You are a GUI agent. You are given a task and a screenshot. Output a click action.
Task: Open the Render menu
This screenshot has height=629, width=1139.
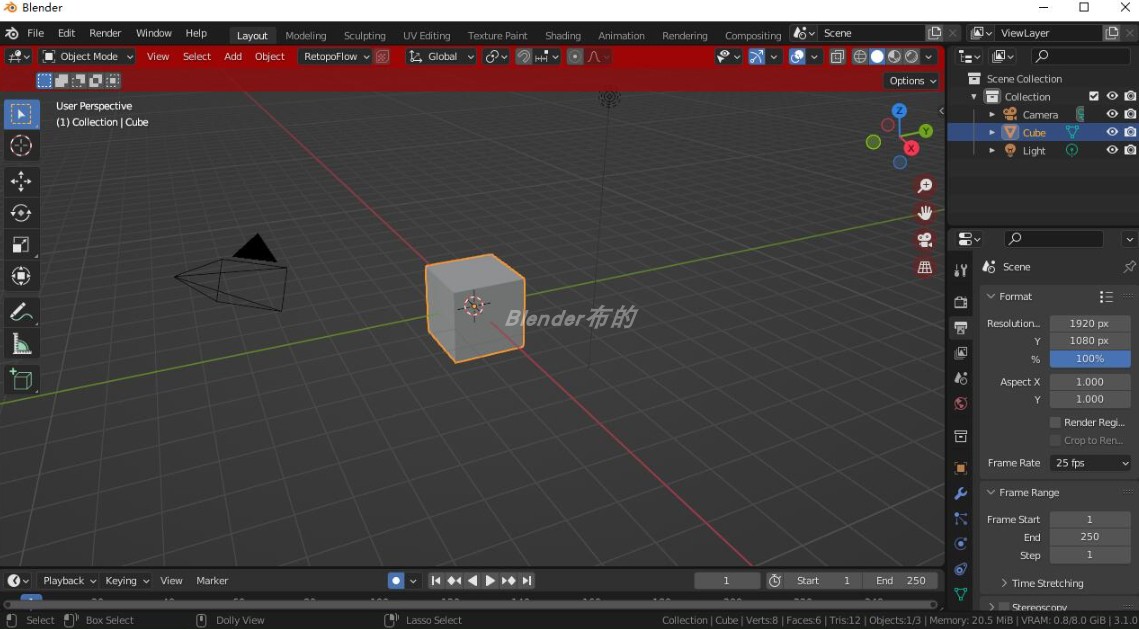click(105, 33)
